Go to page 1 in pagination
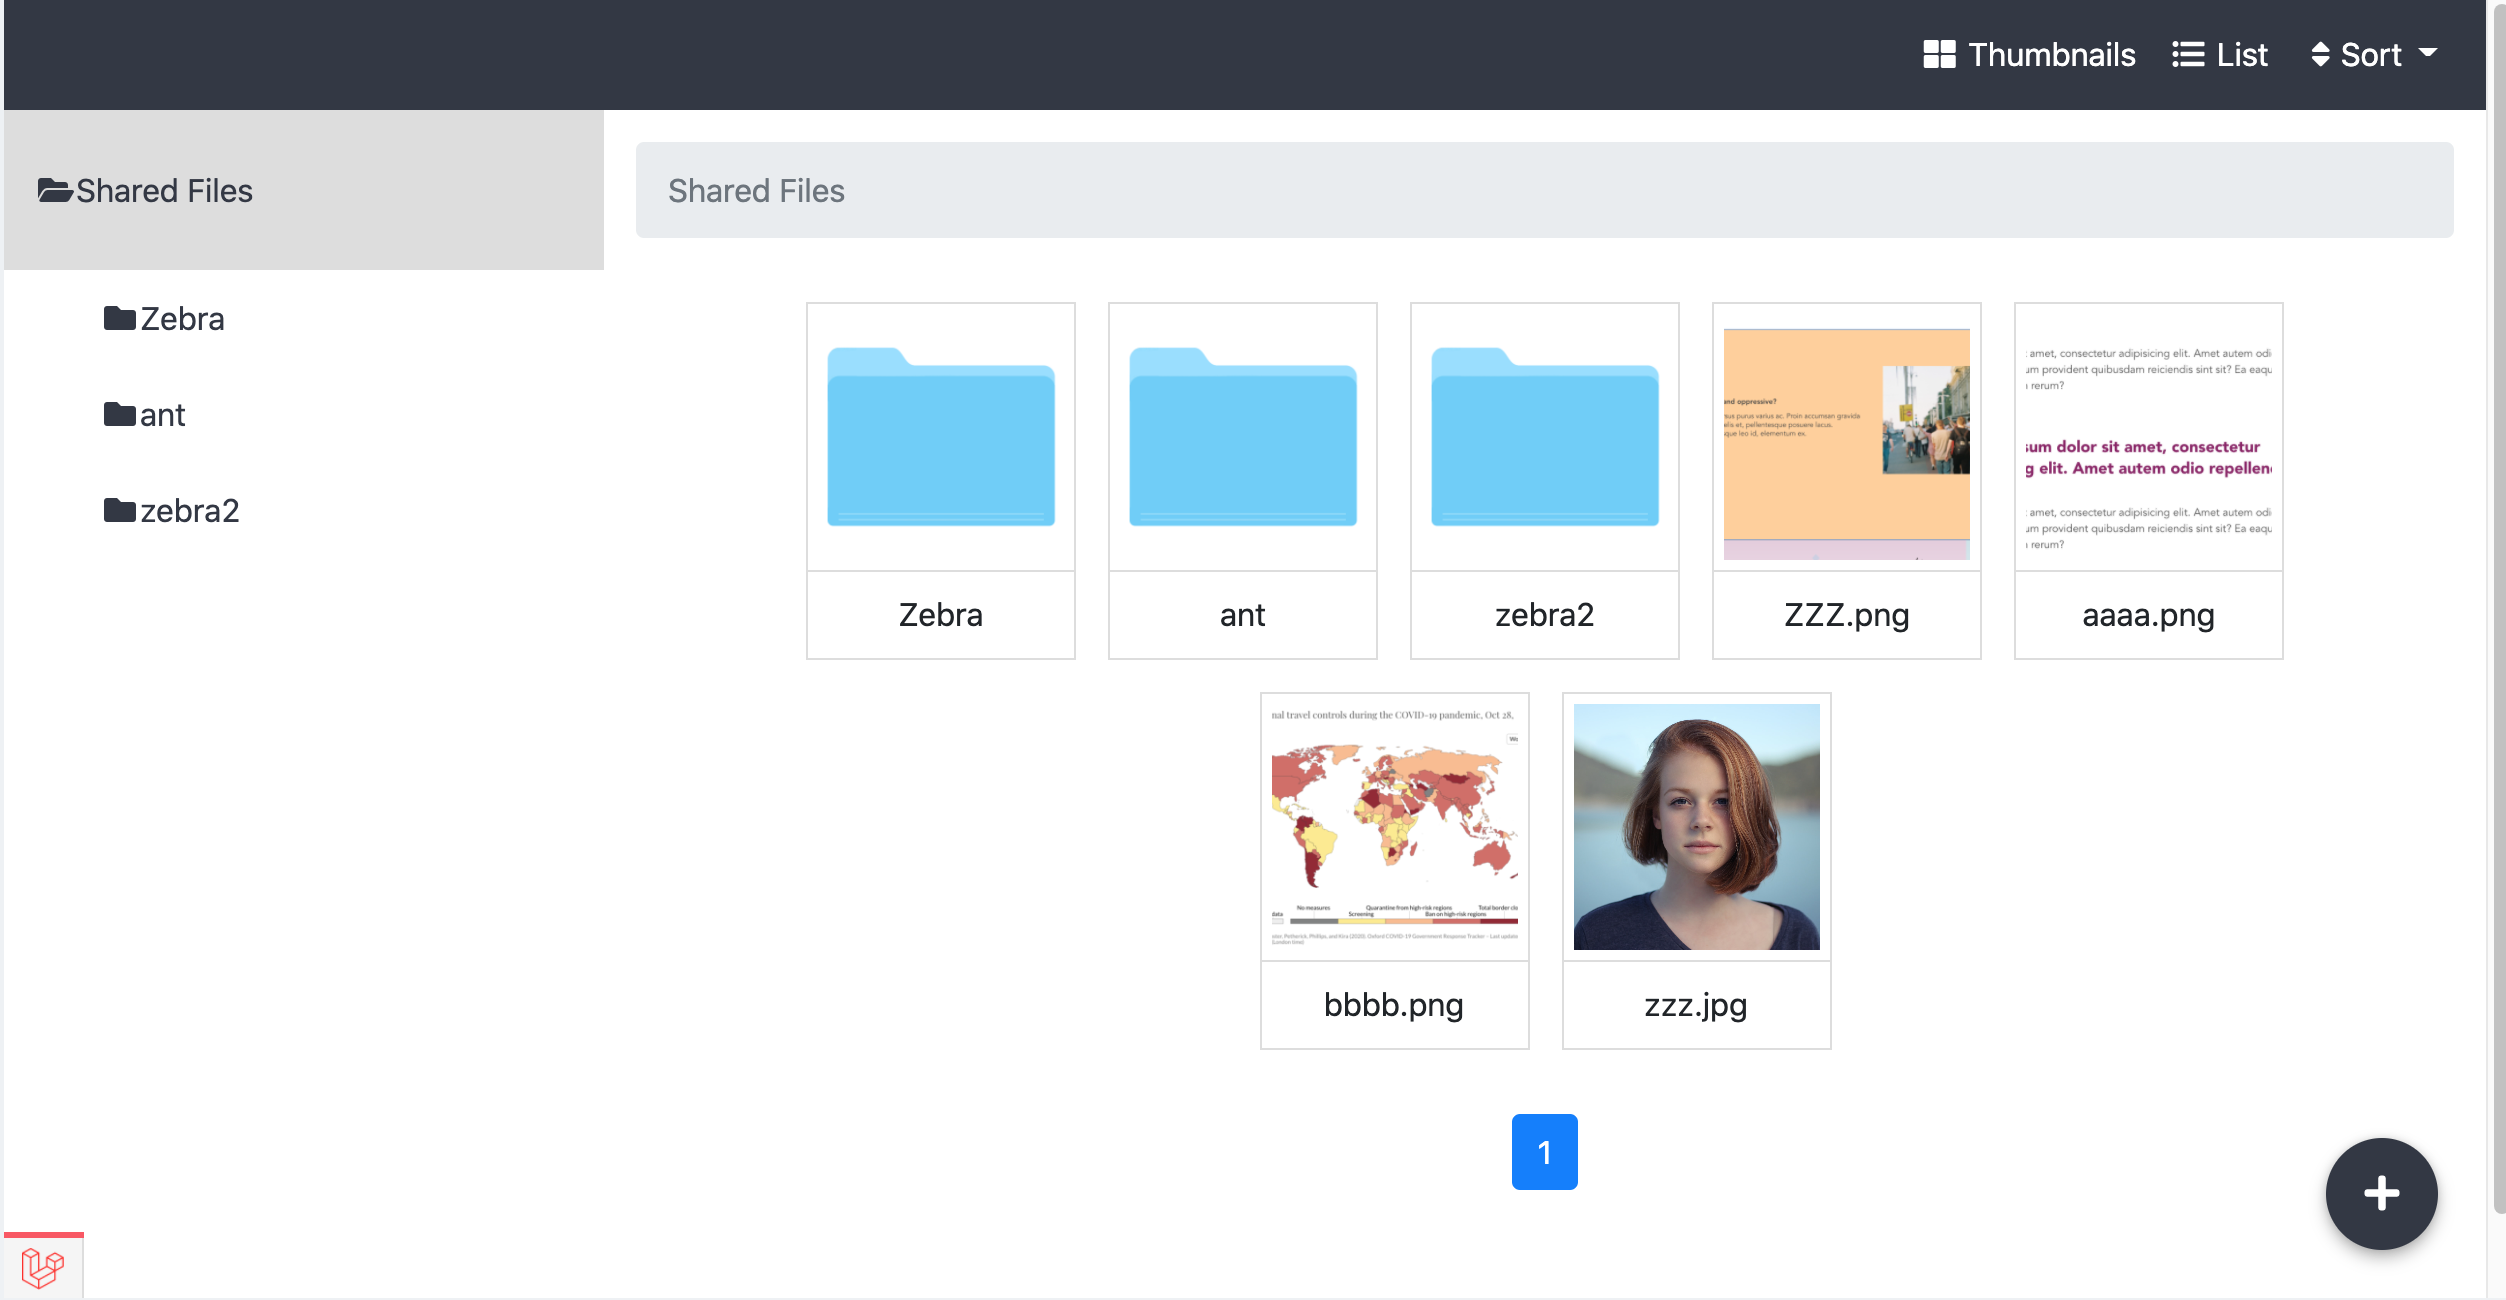This screenshot has height=1300, width=2506. 1545,1152
